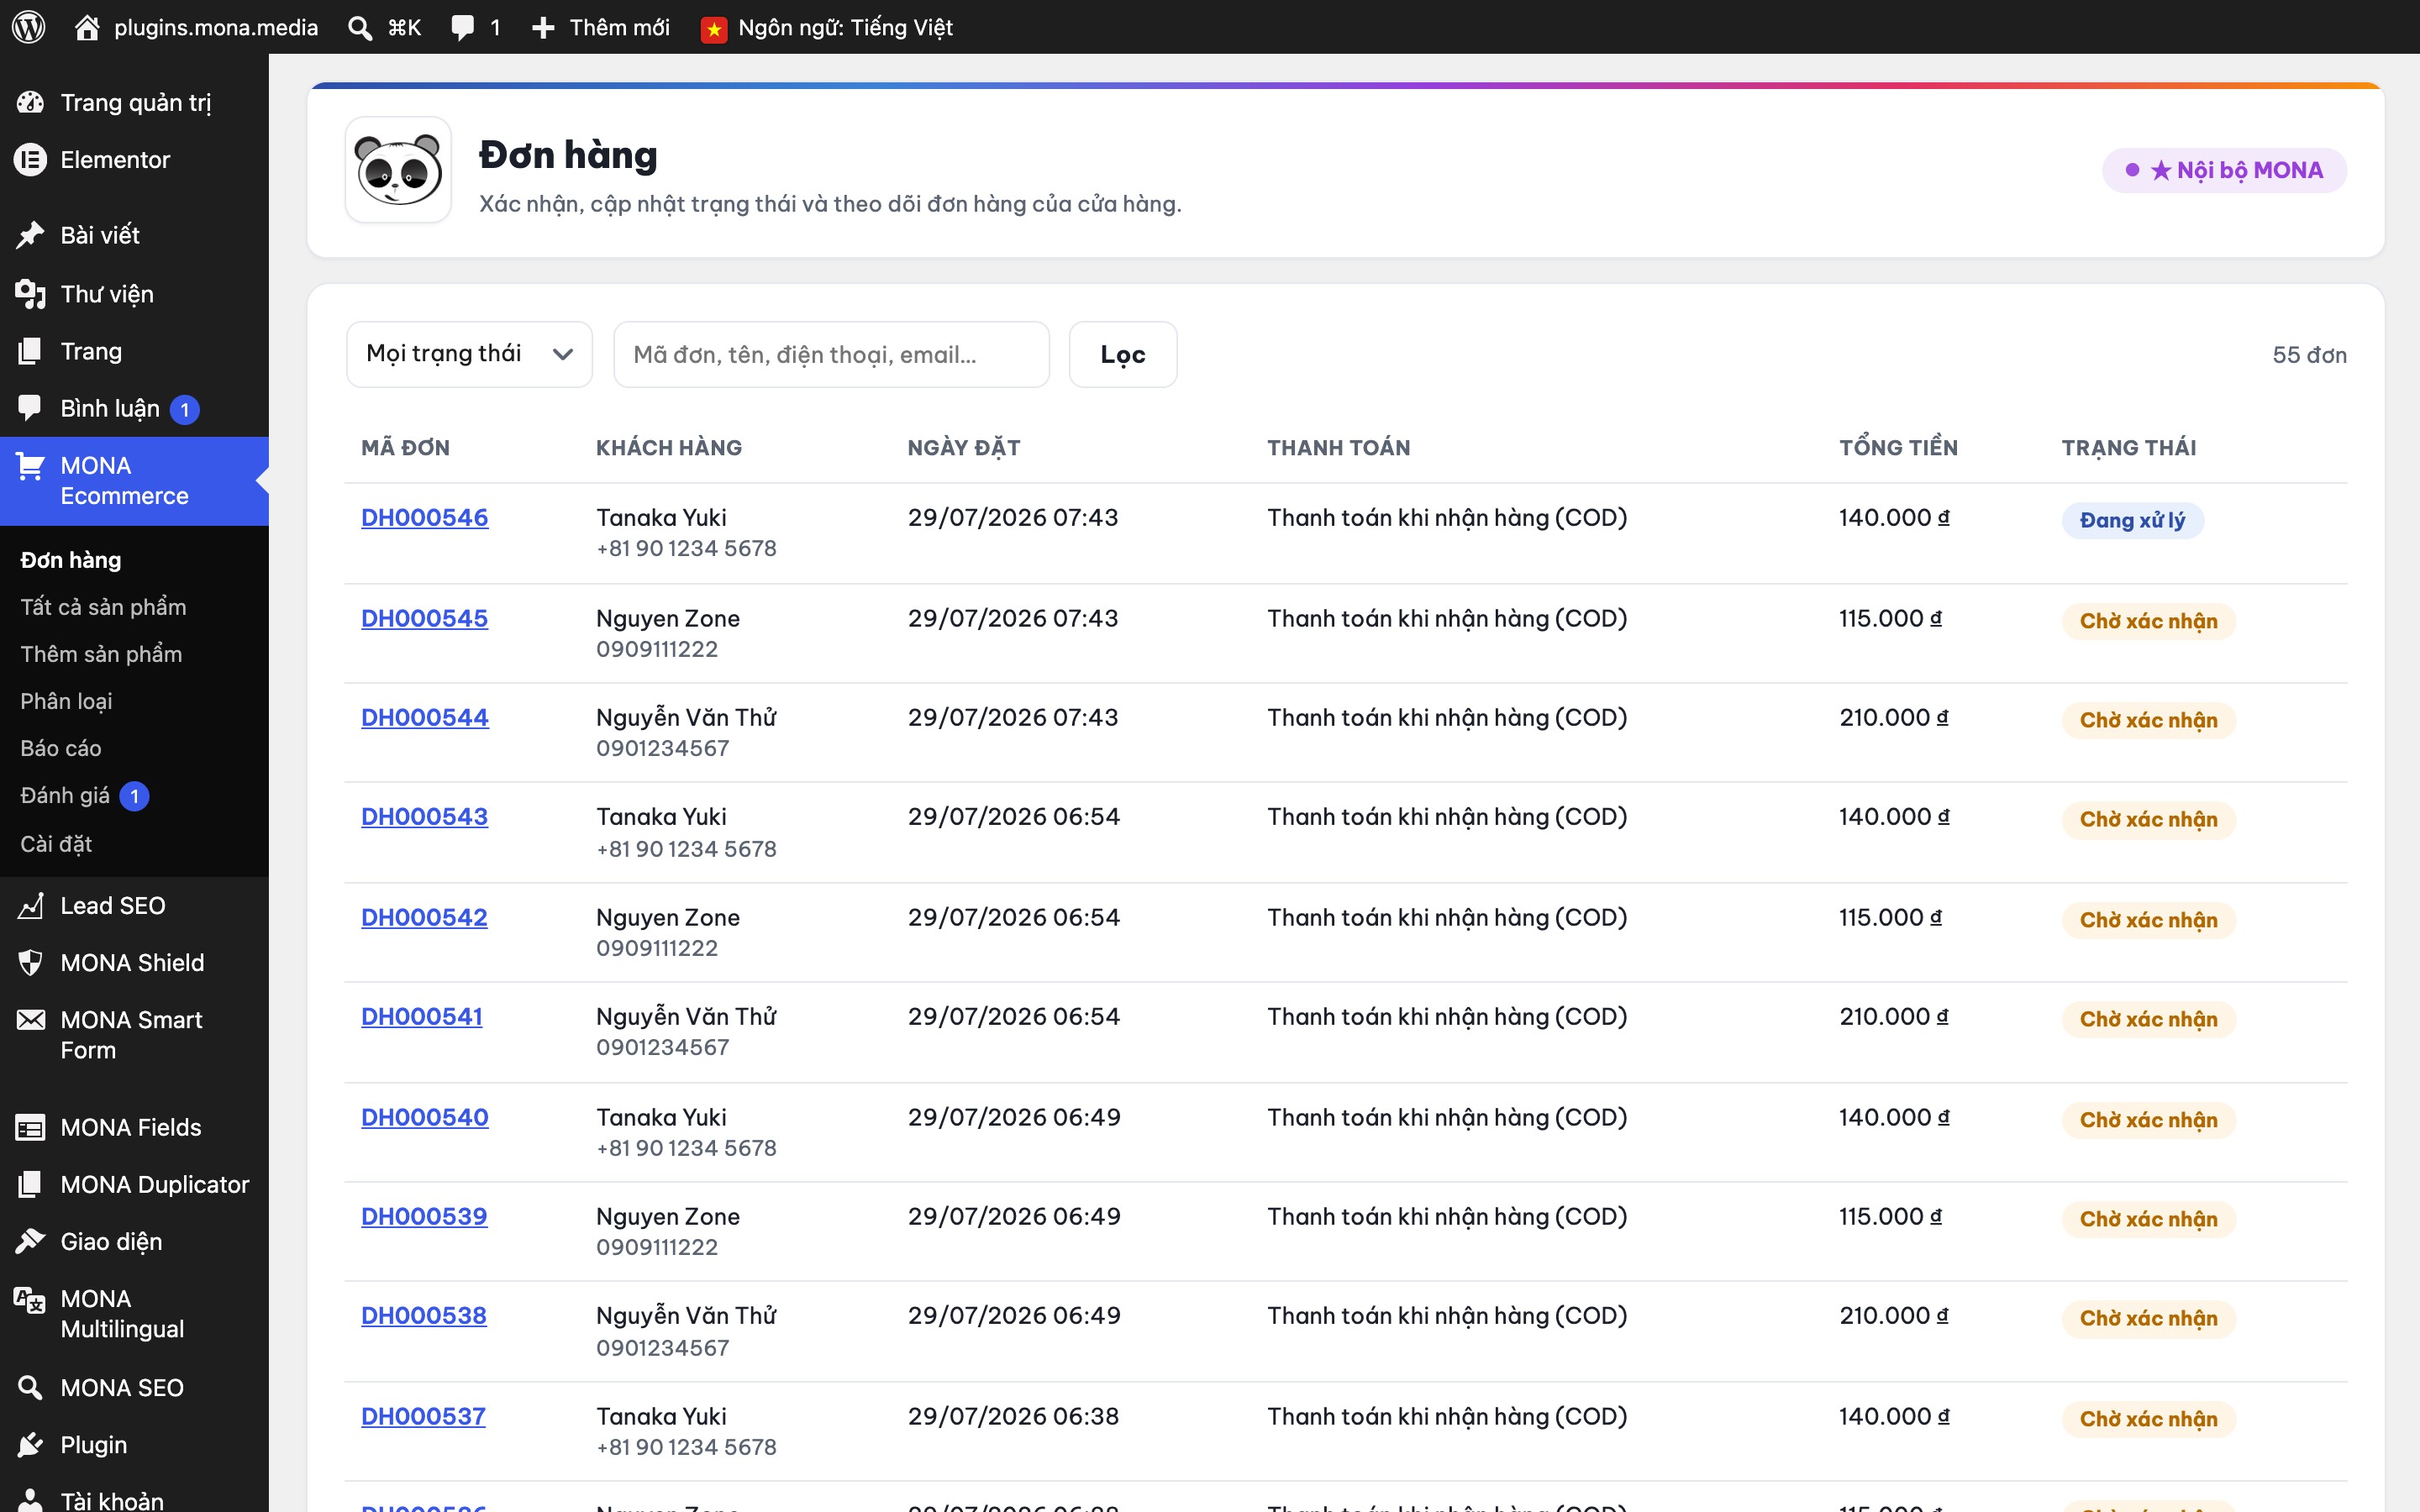Click the Bình luận comment icon in sidebar

(30, 408)
